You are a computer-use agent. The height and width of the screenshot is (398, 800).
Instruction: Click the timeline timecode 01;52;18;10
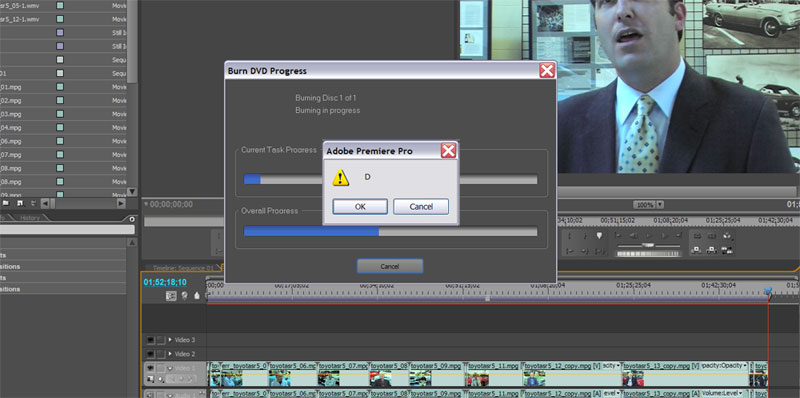(165, 282)
